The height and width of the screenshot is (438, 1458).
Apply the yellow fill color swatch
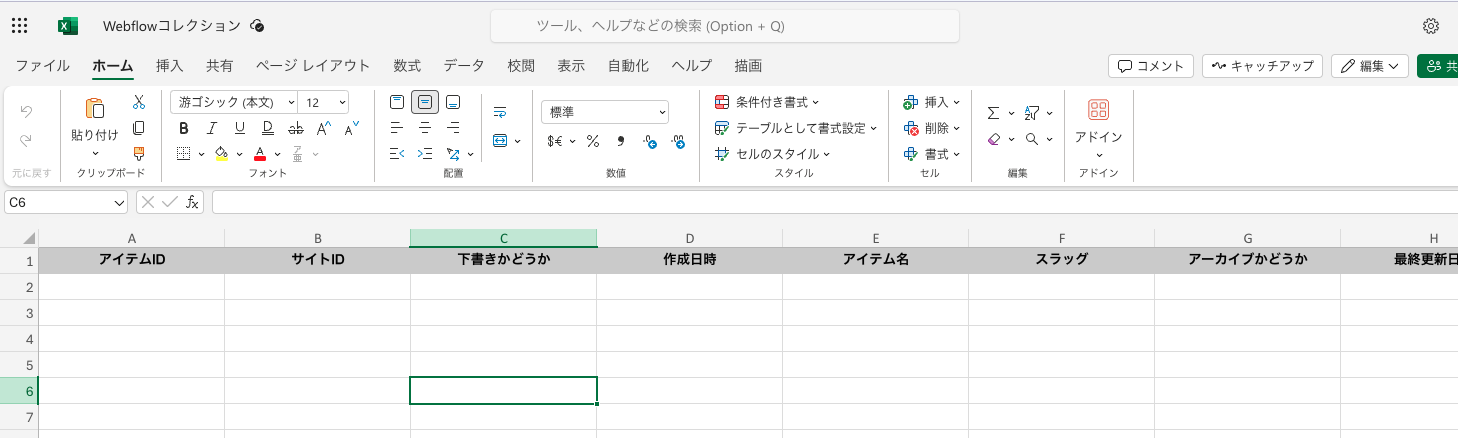(x=221, y=154)
